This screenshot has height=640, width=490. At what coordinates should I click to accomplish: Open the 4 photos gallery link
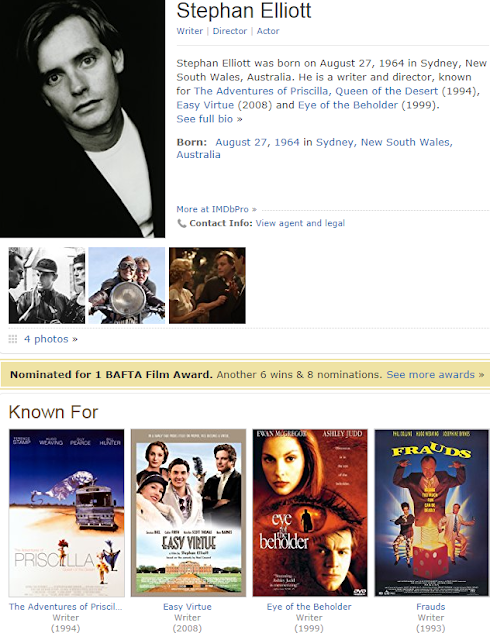(51, 339)
